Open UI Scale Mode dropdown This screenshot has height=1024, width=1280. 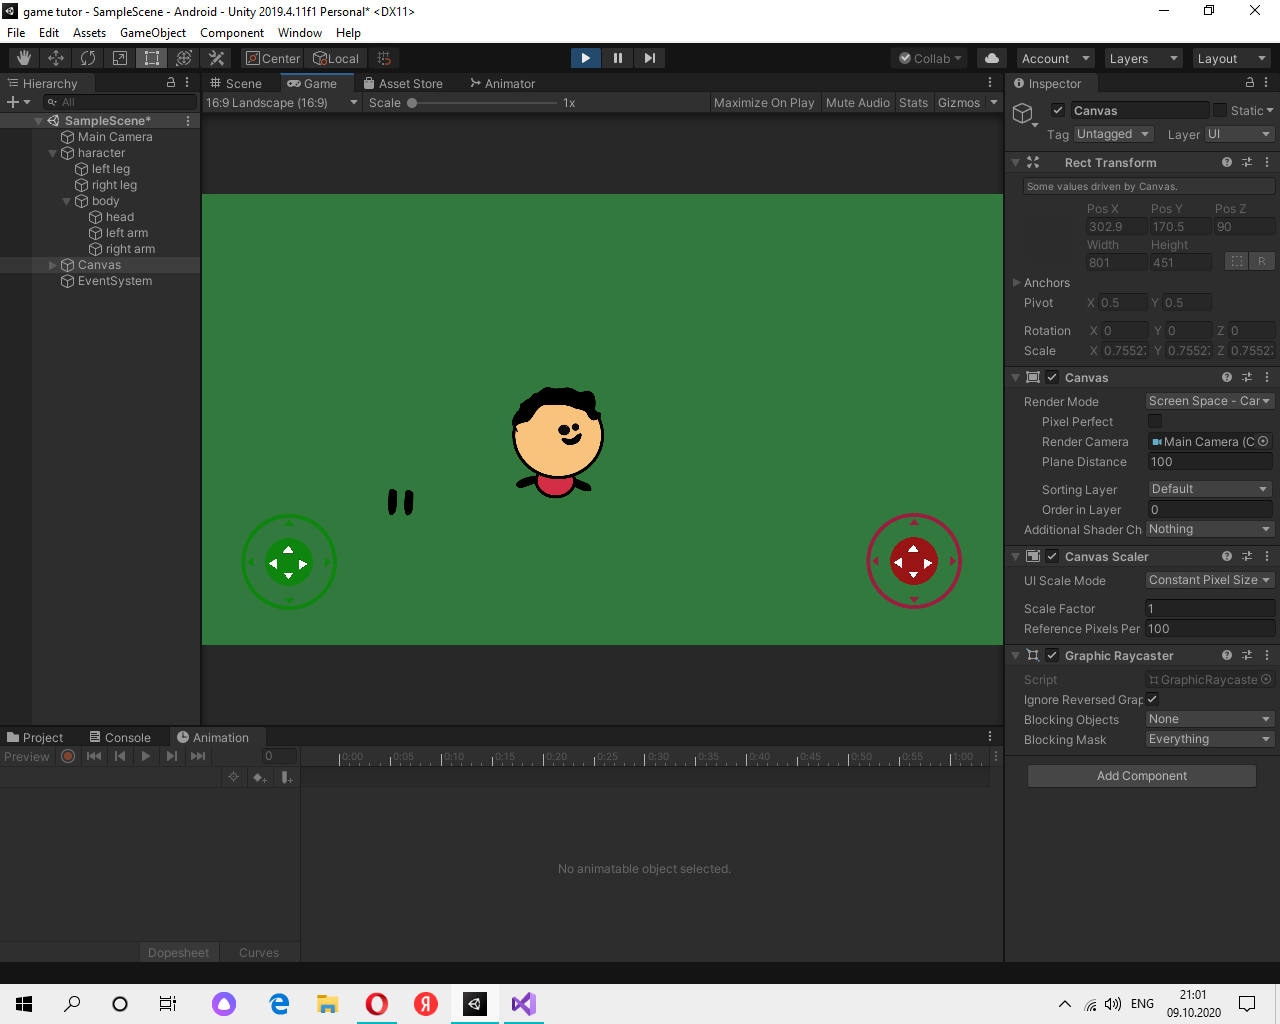(x=1210, y=580)
